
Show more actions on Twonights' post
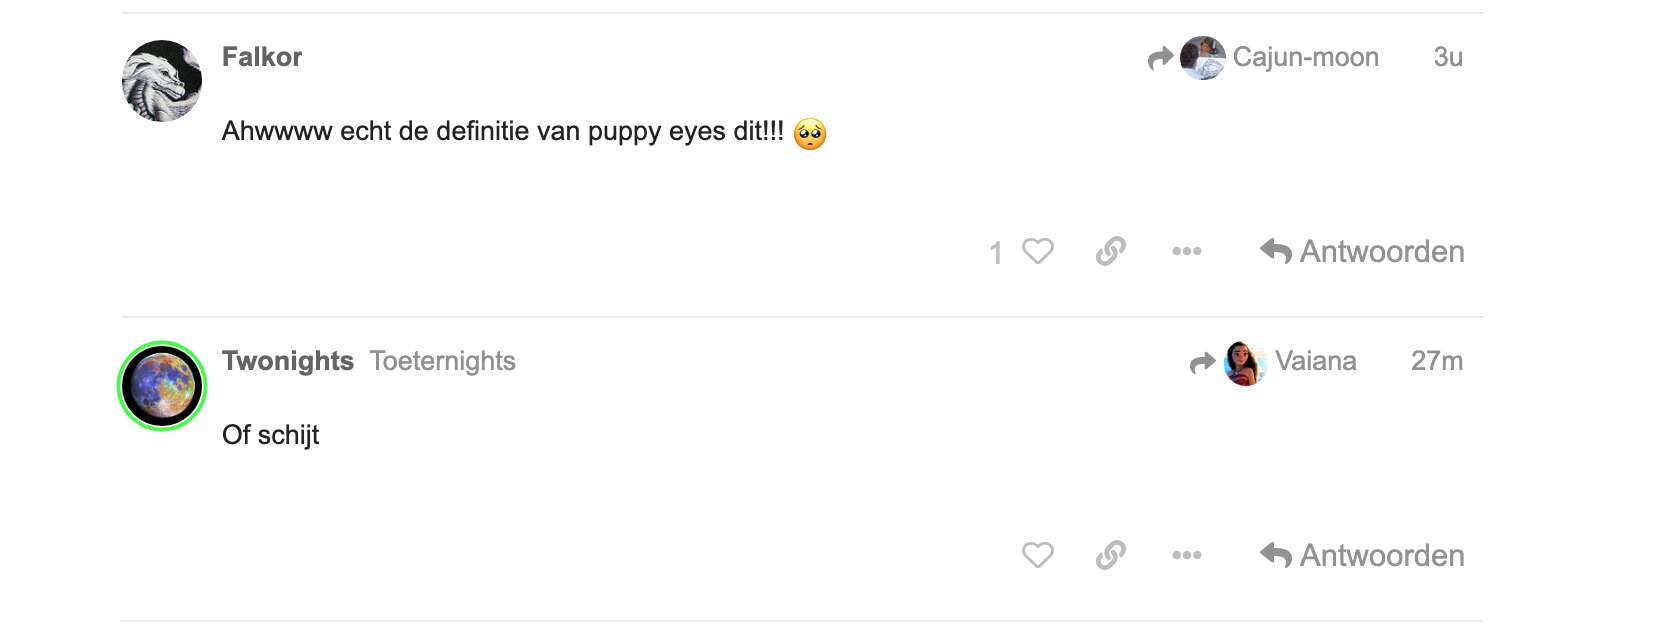point(1187,555)
